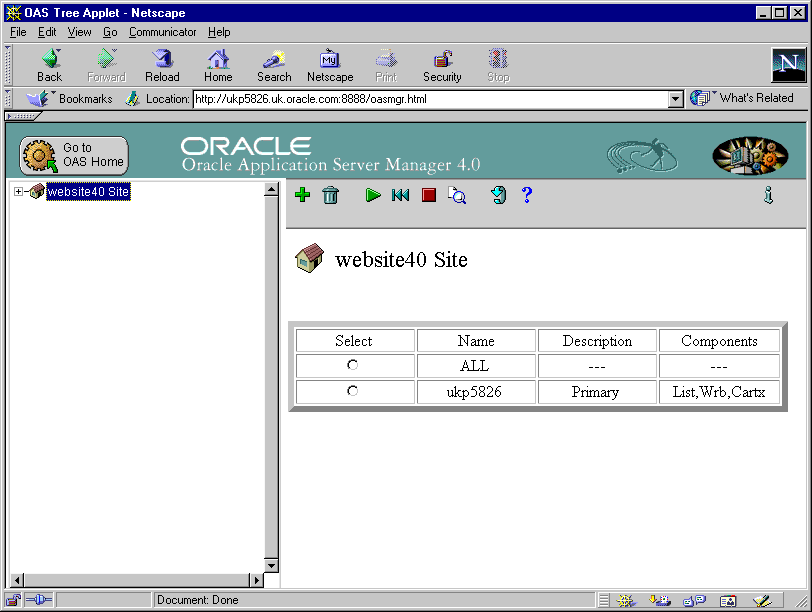
Task: Click the Components column header
Action: tap(719, 341)
